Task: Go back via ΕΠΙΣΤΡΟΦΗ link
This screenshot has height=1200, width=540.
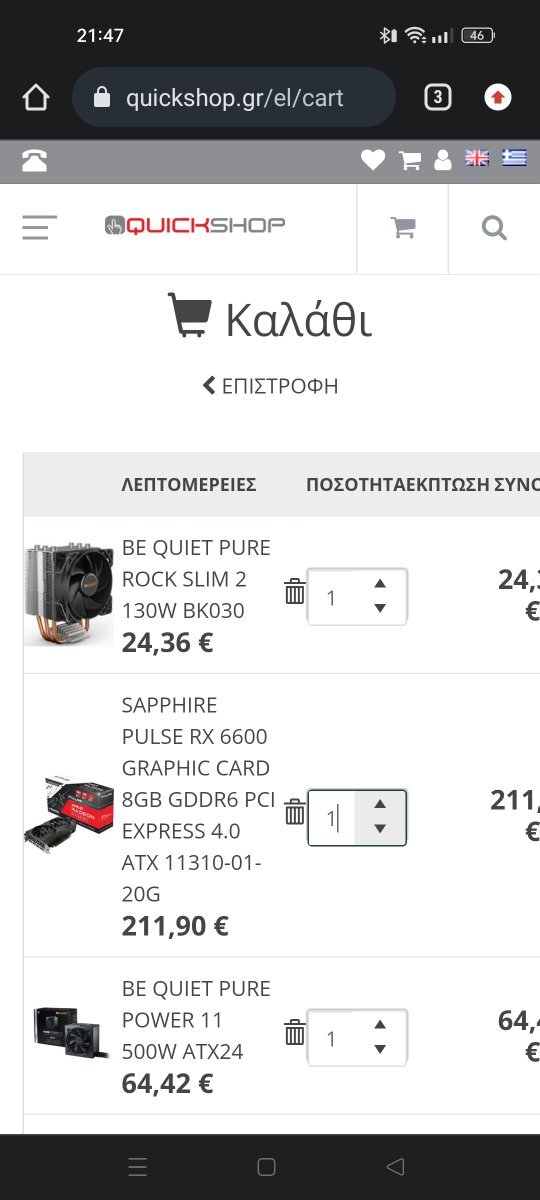Action: point(270,385)
